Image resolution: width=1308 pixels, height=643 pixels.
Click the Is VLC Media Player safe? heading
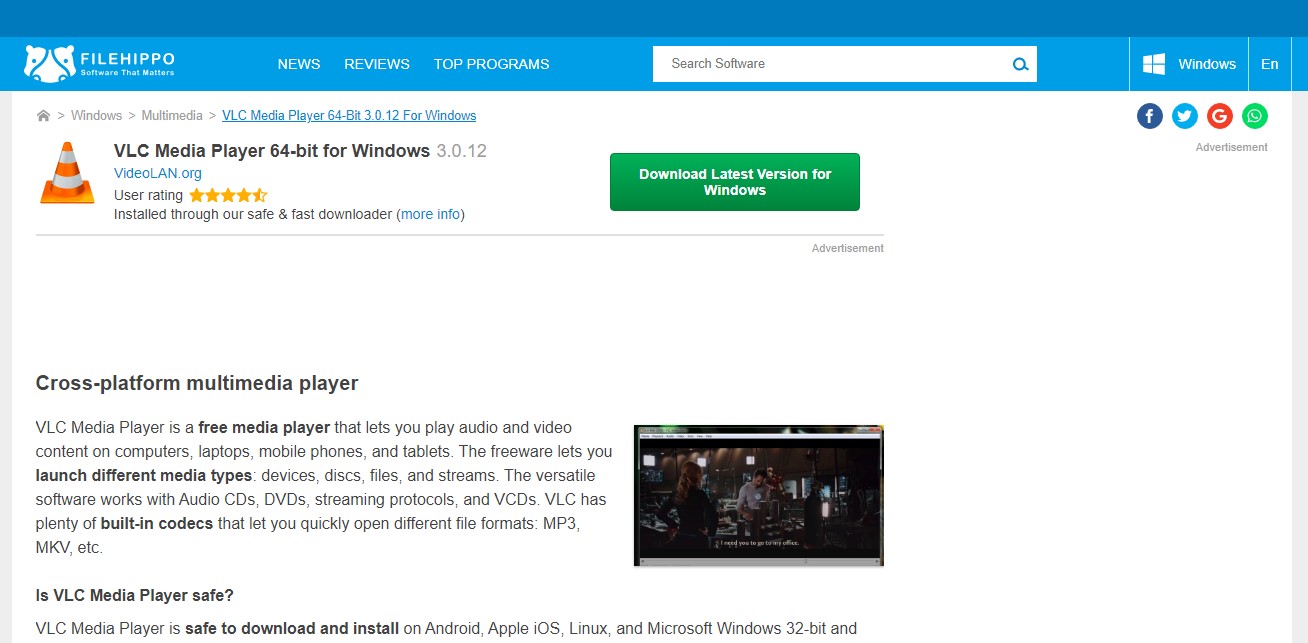click(135, 595)
